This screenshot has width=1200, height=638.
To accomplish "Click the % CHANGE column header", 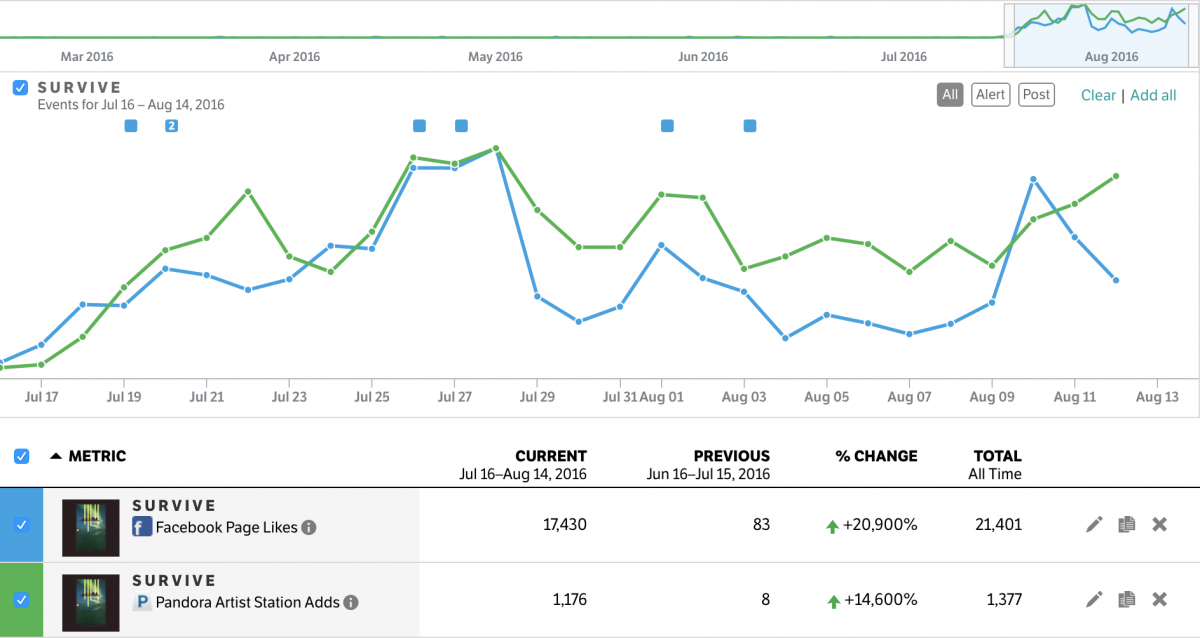I will click(876, 456).
